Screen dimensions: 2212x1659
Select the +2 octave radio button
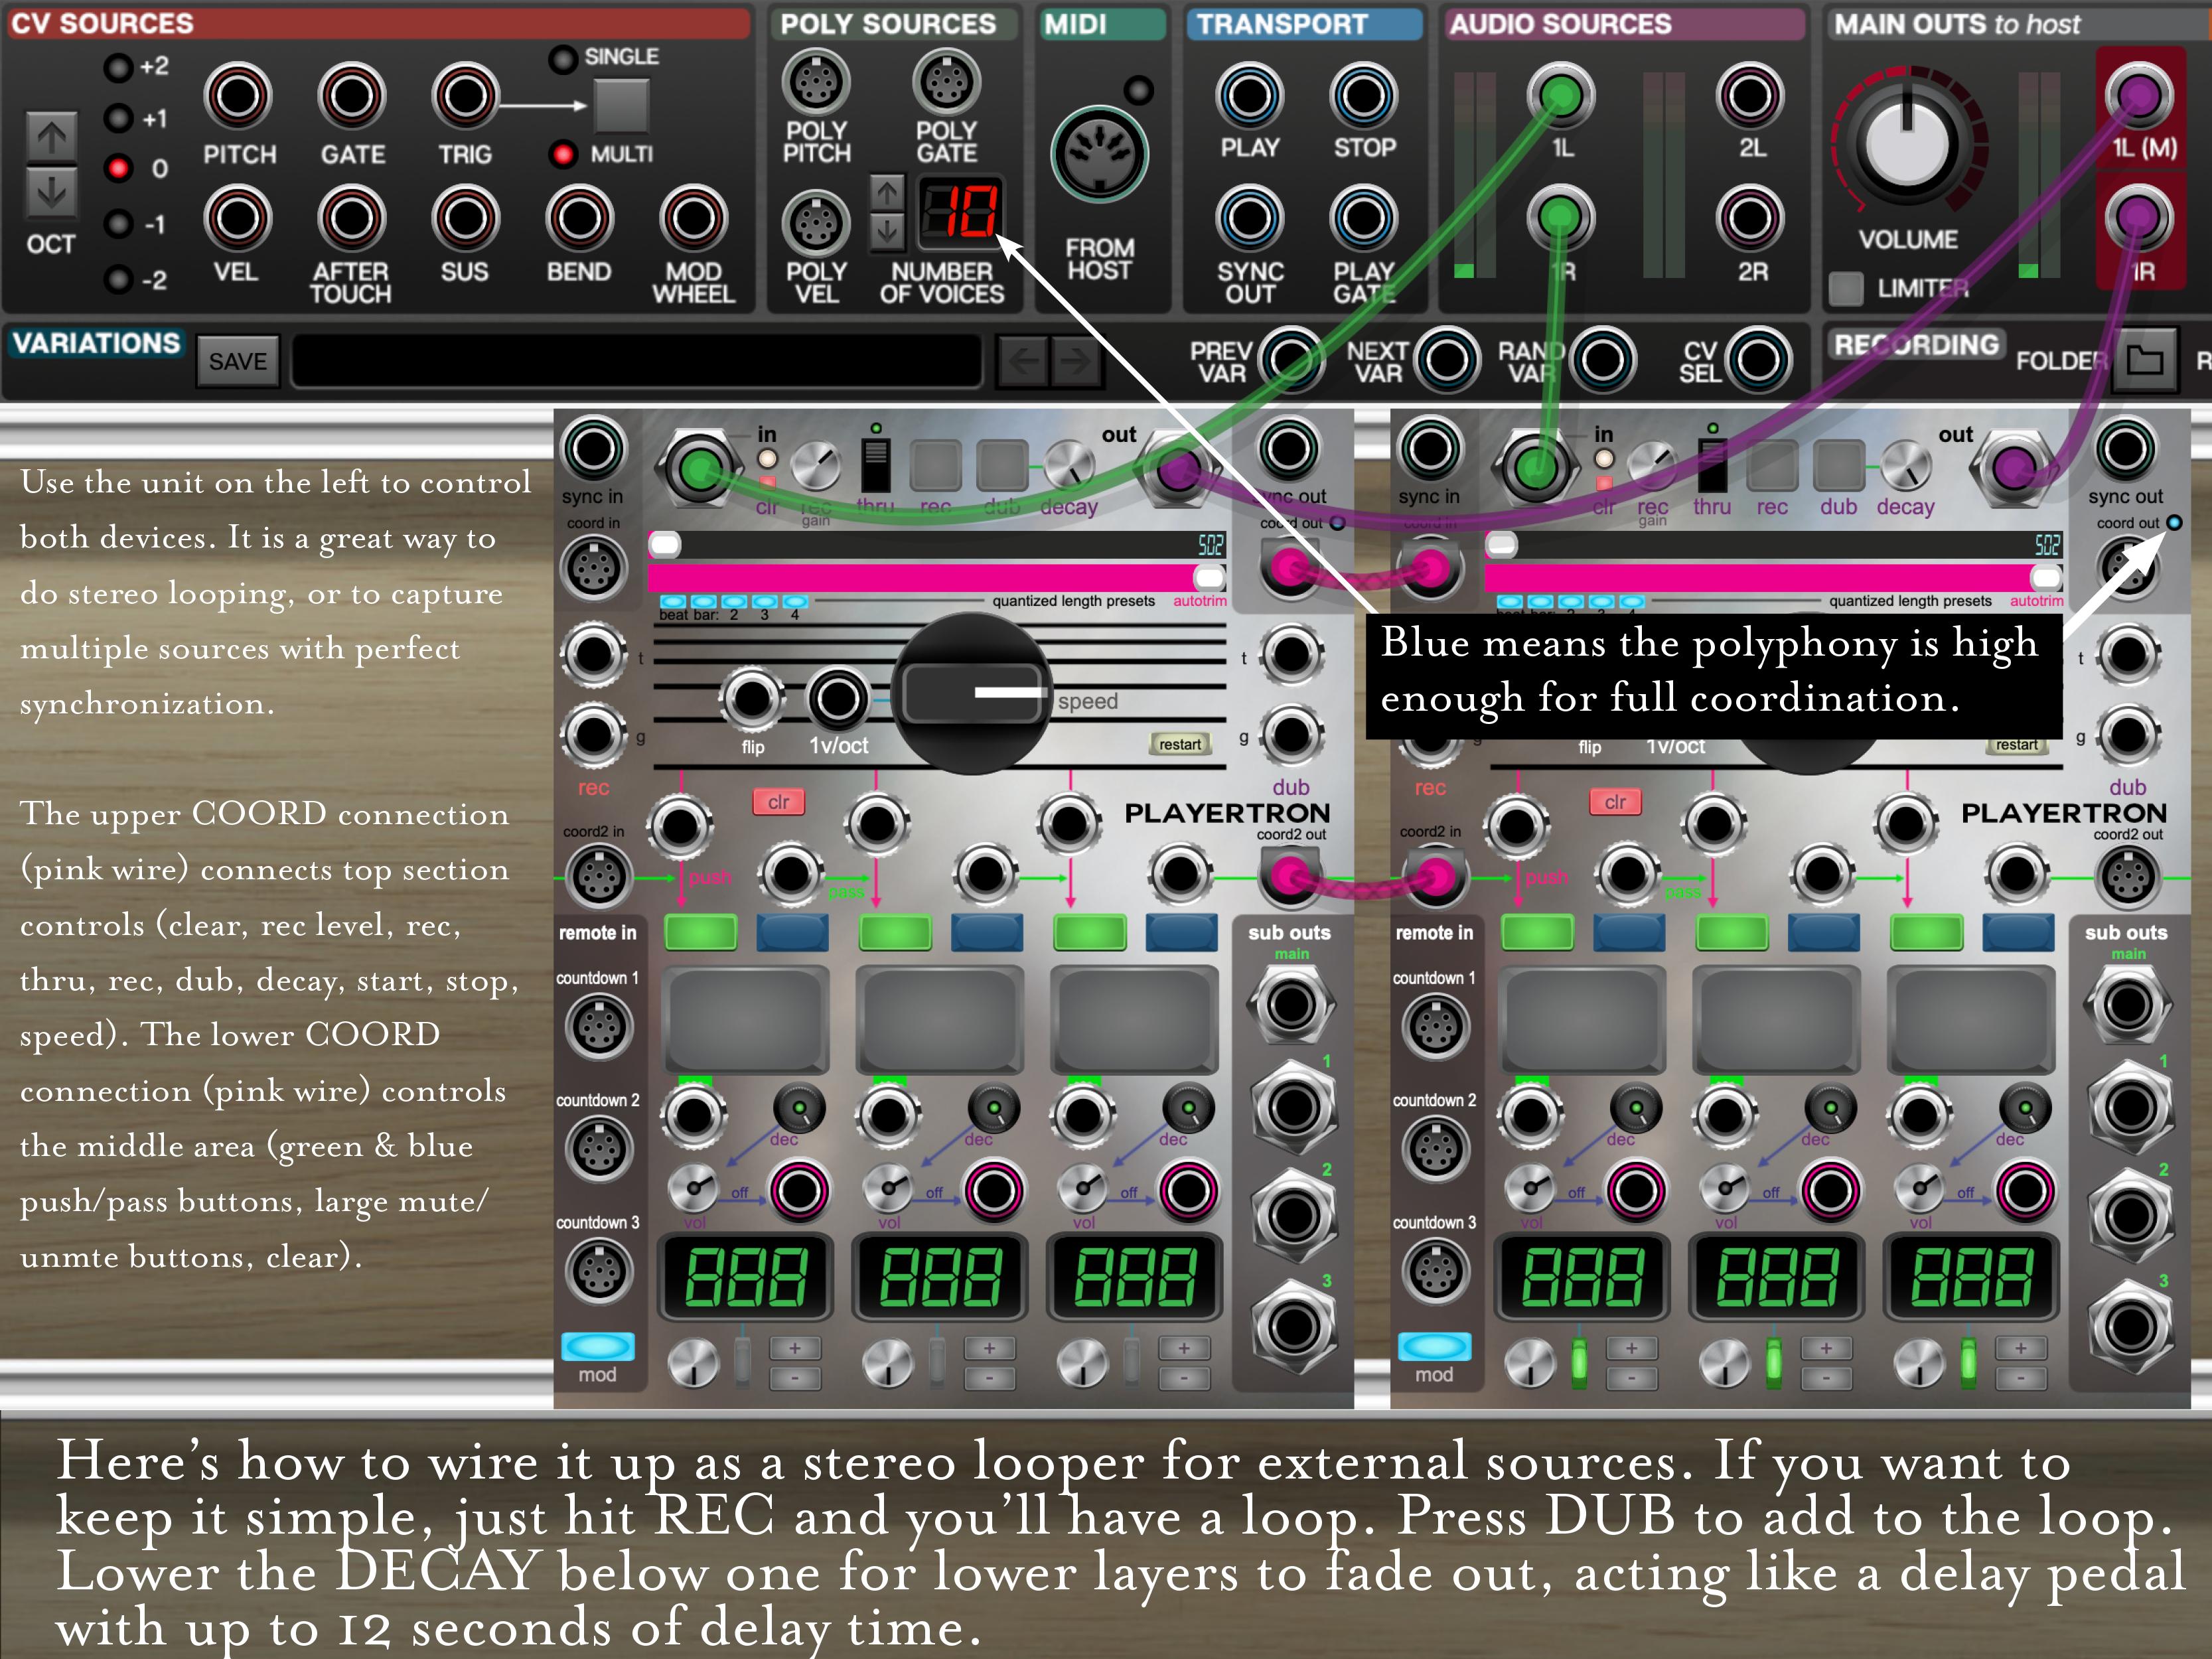point(119,68)
